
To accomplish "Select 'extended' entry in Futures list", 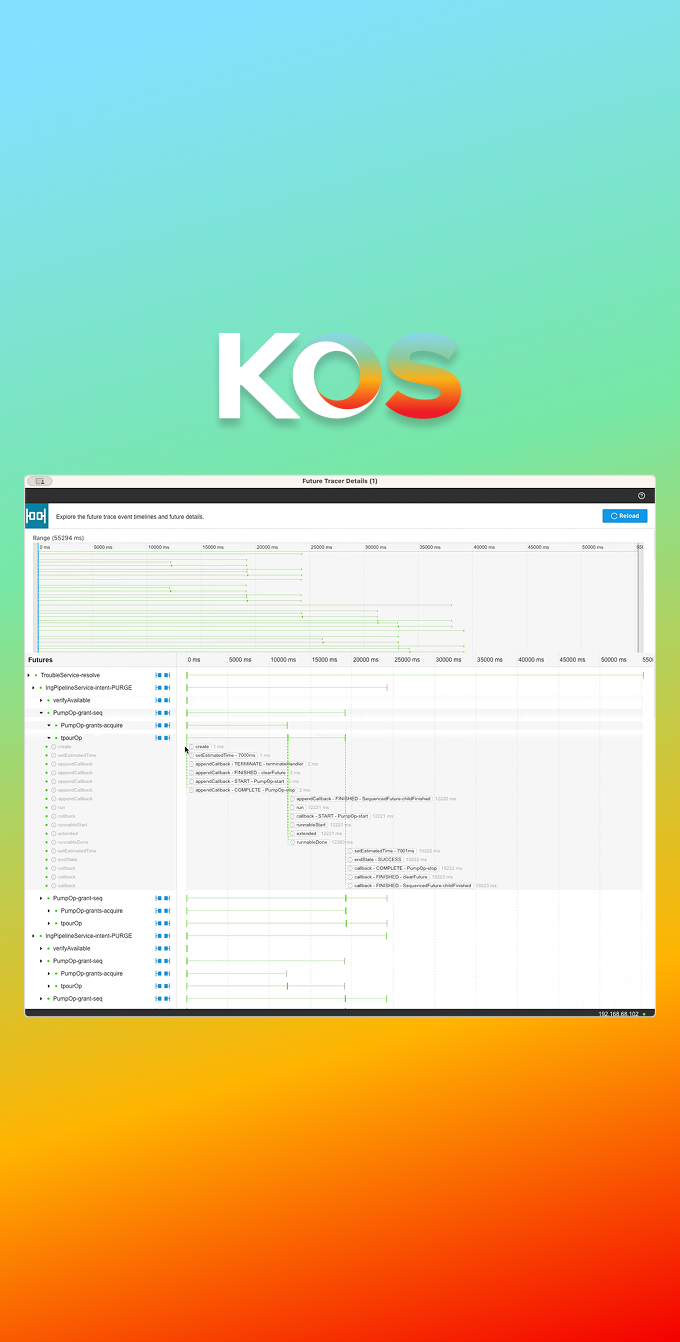I will (68, 833).
